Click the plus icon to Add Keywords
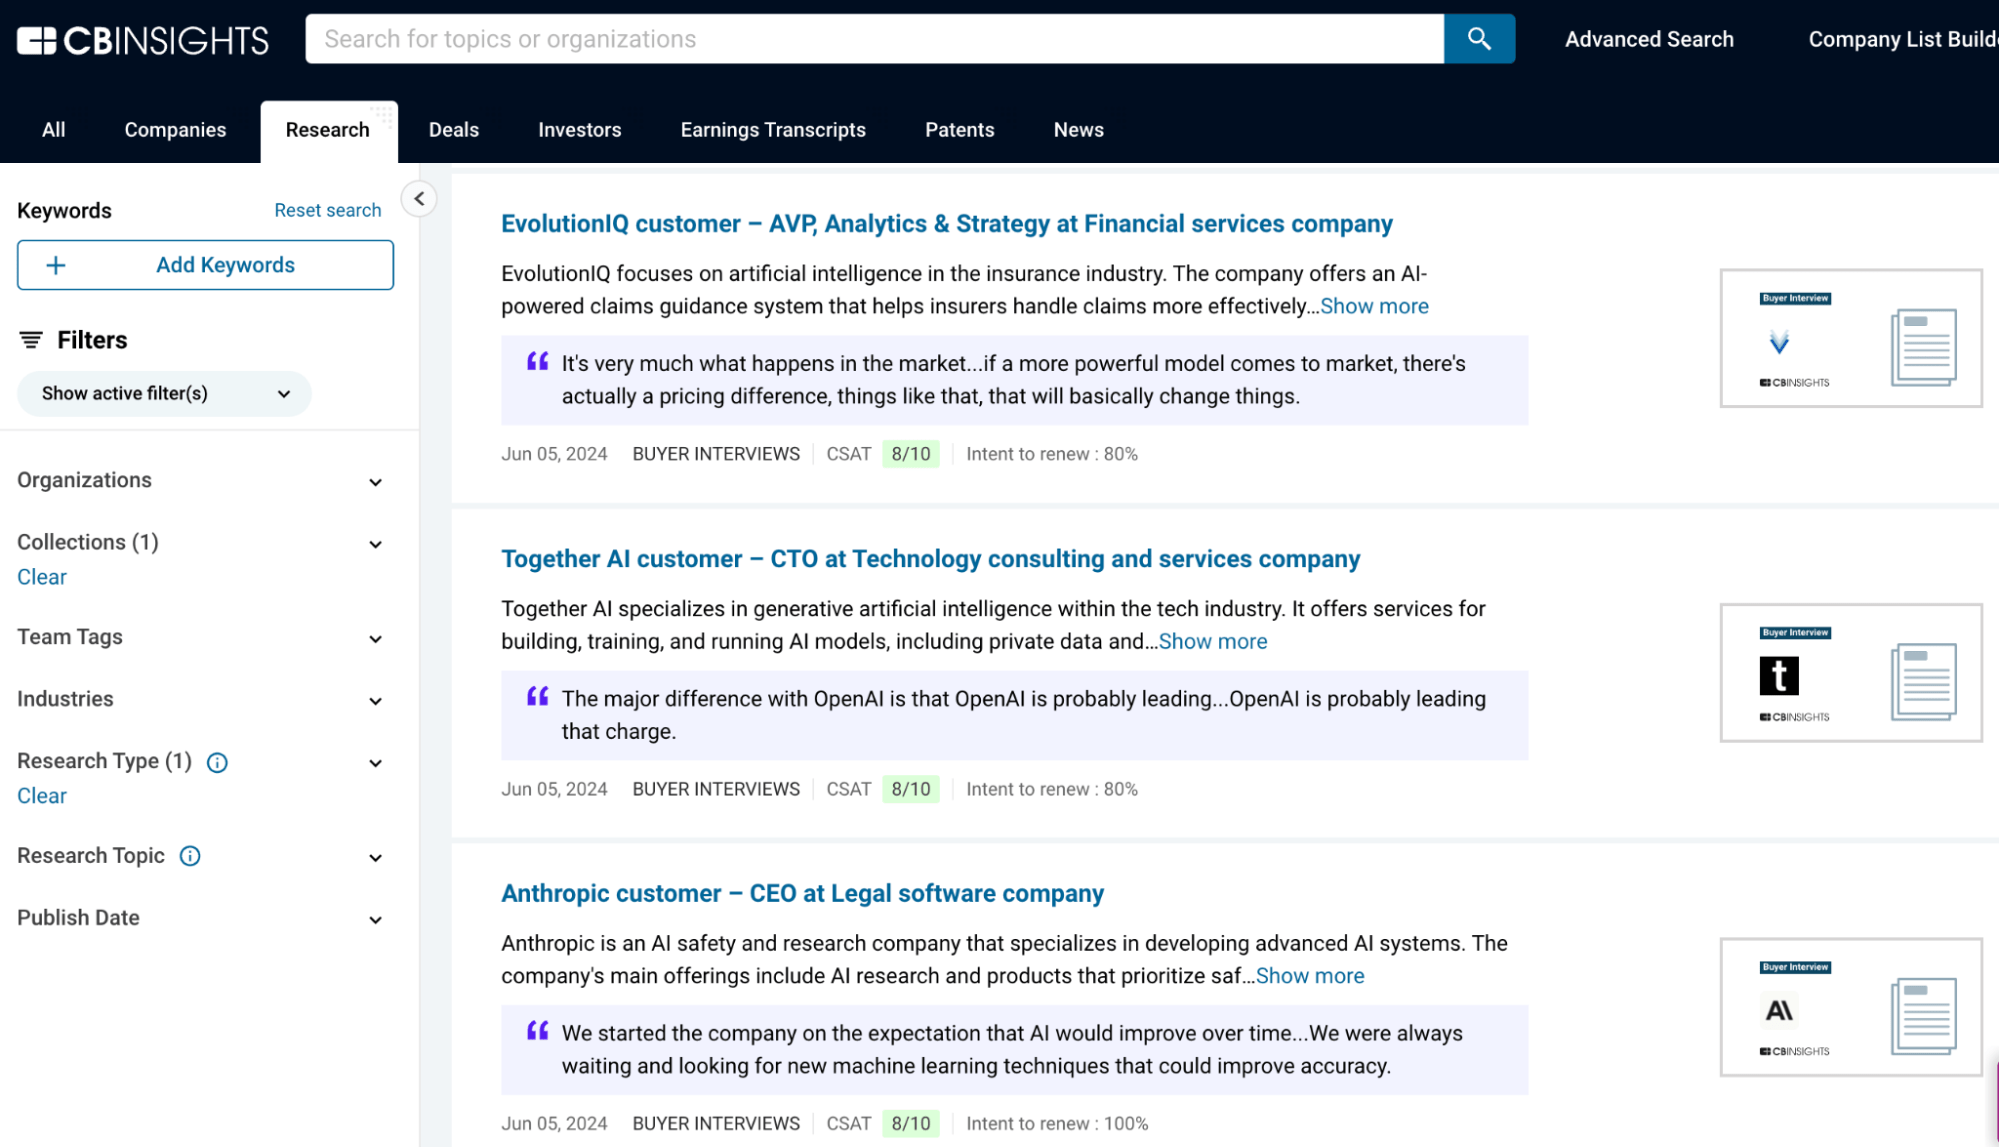This screenshot has height=1147, width=1999. point(56,264)
